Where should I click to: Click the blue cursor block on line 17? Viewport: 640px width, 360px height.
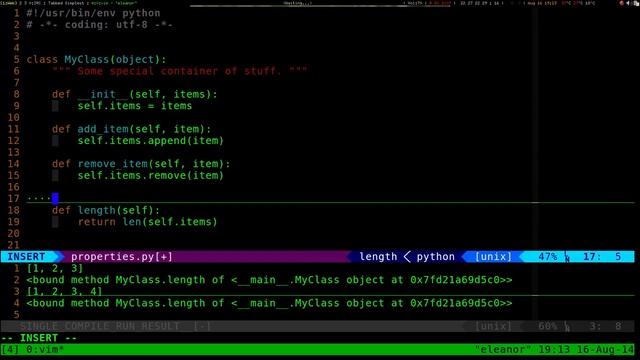(55, 198)
